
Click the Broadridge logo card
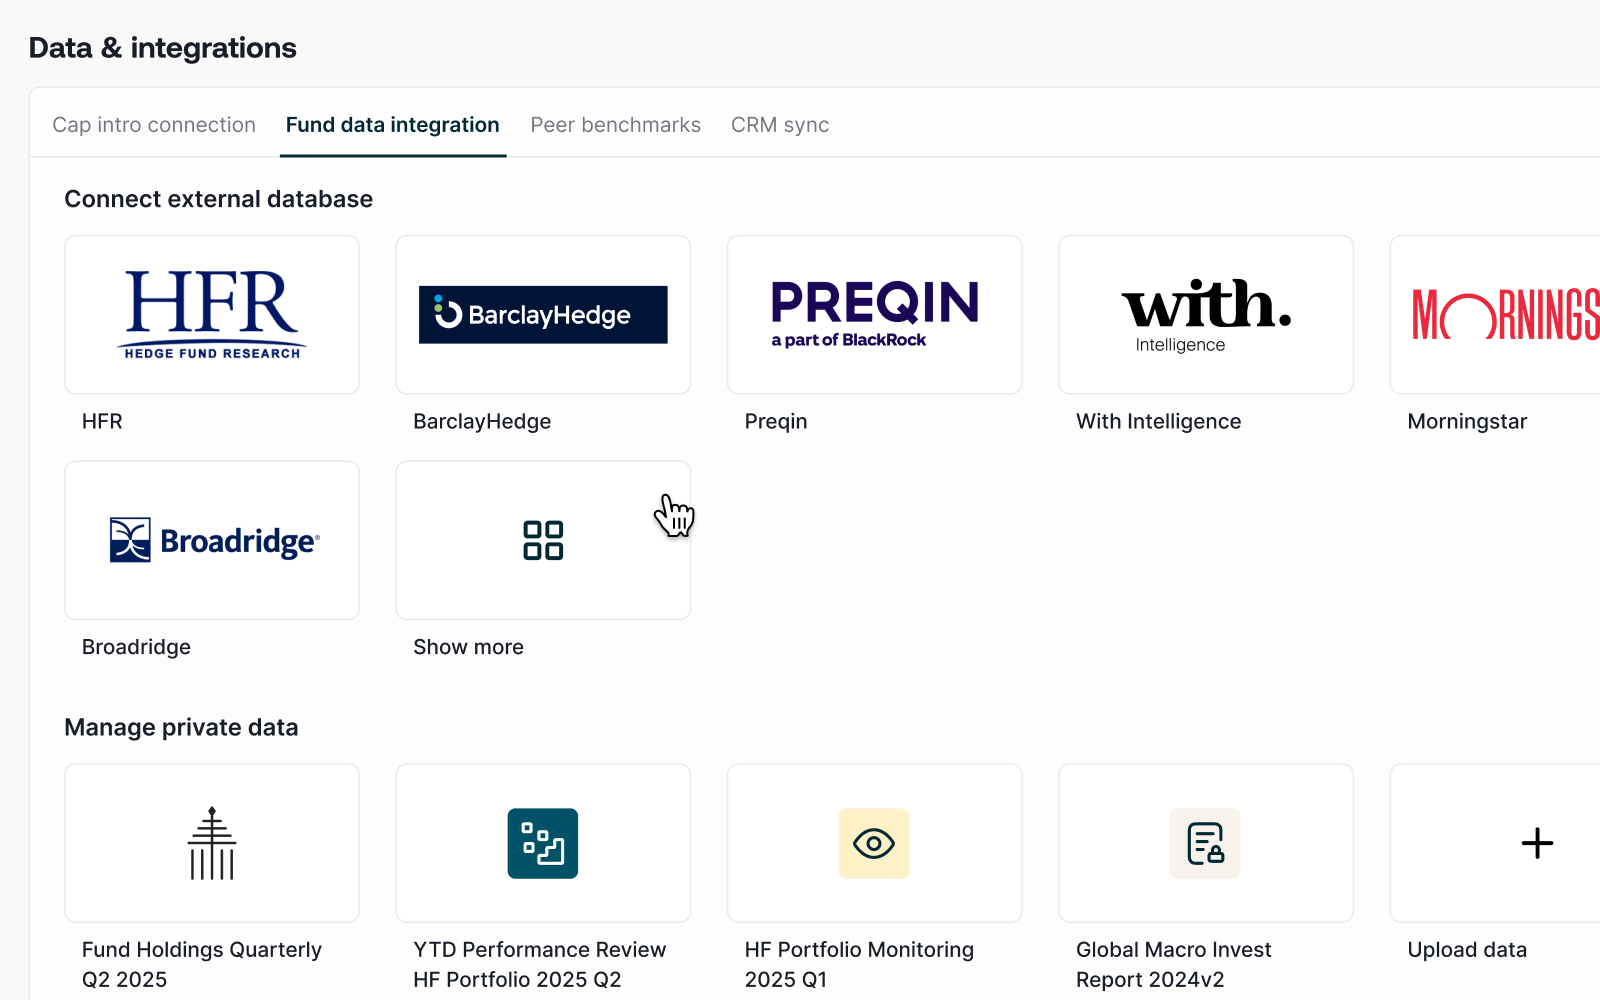click(x=212, y=540)
